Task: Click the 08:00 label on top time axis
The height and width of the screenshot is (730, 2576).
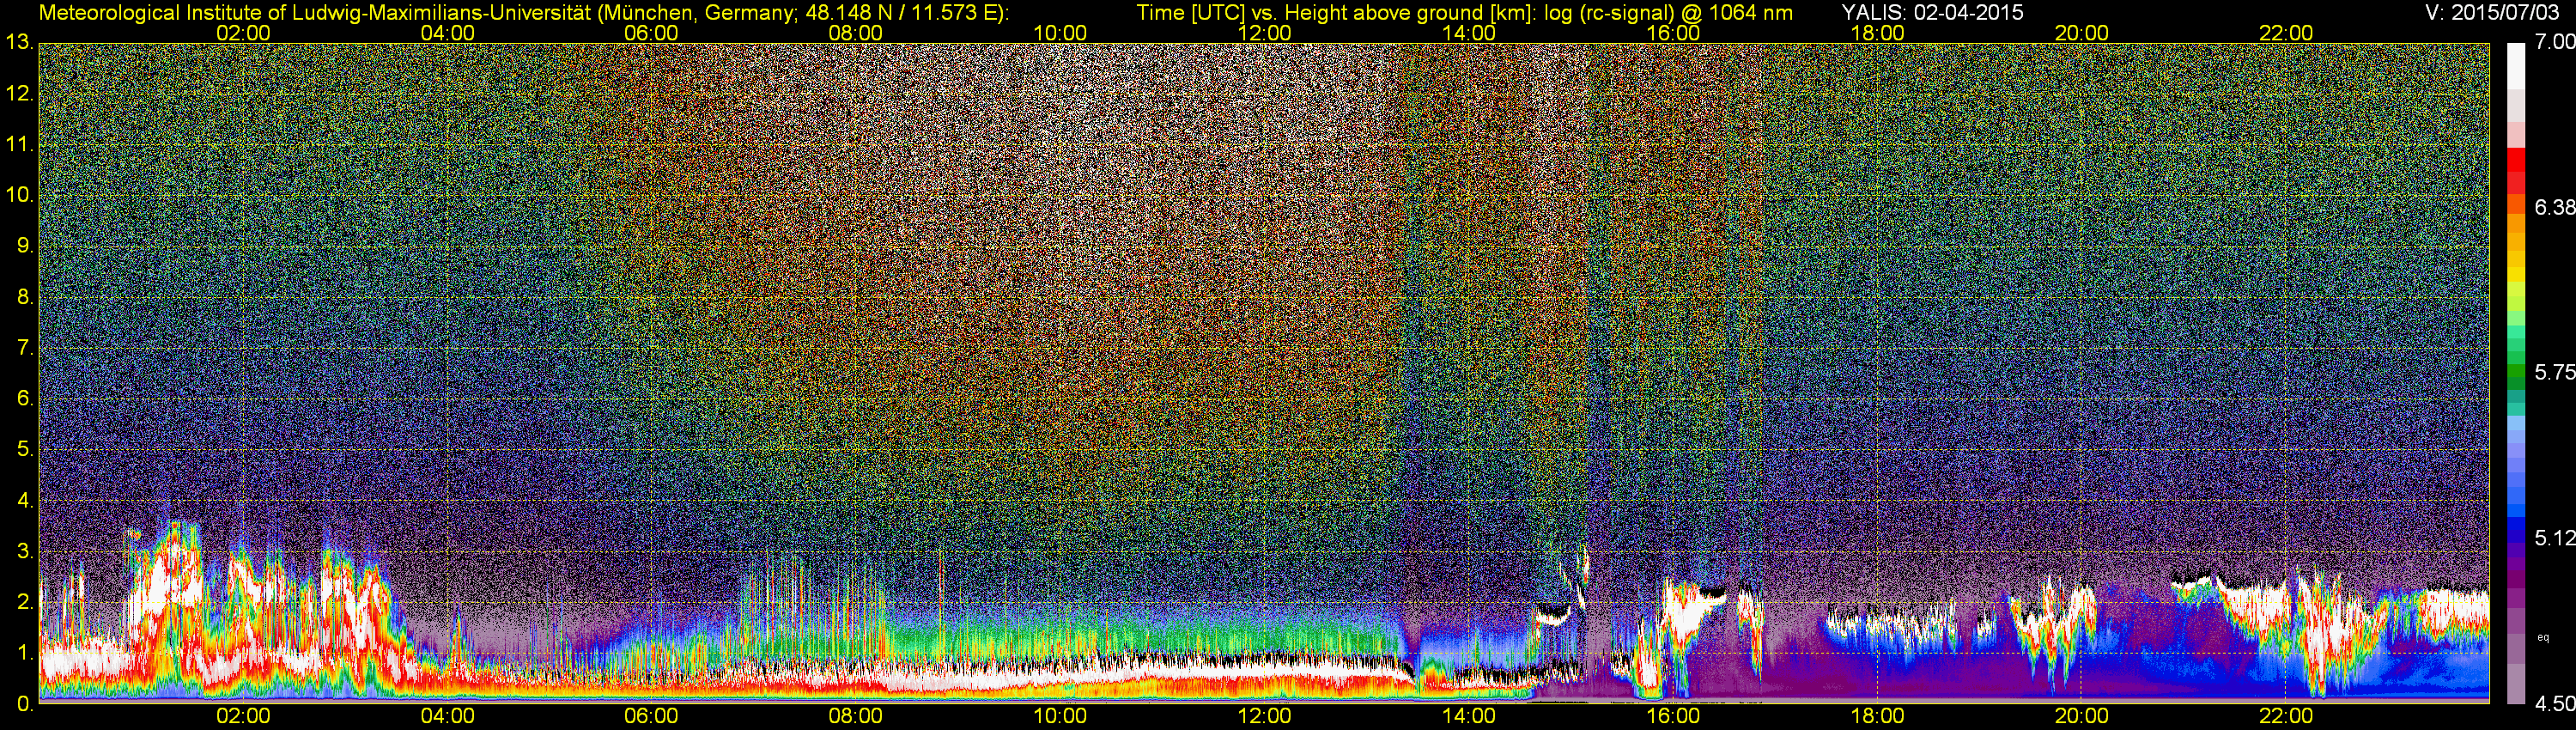Action: click(x=856, y=33)
